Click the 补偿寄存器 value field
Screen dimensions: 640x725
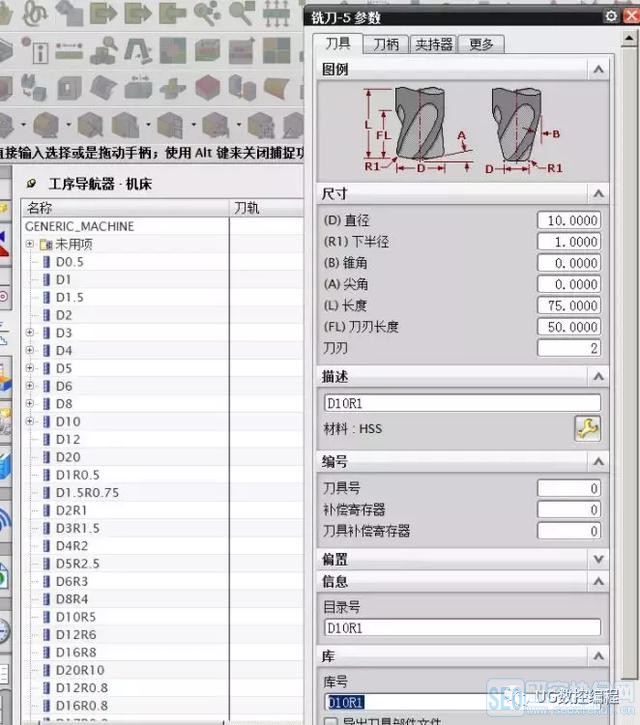click(569, 510)
